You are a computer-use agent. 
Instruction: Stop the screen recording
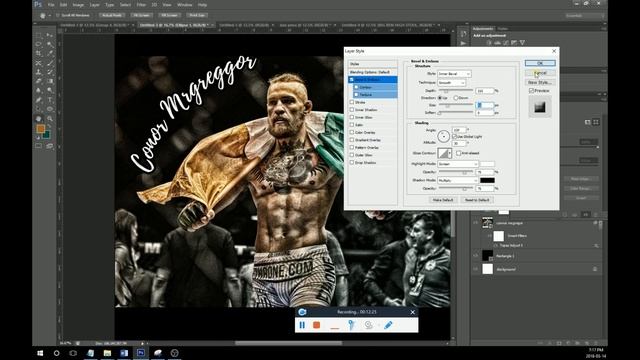(316, 325)
